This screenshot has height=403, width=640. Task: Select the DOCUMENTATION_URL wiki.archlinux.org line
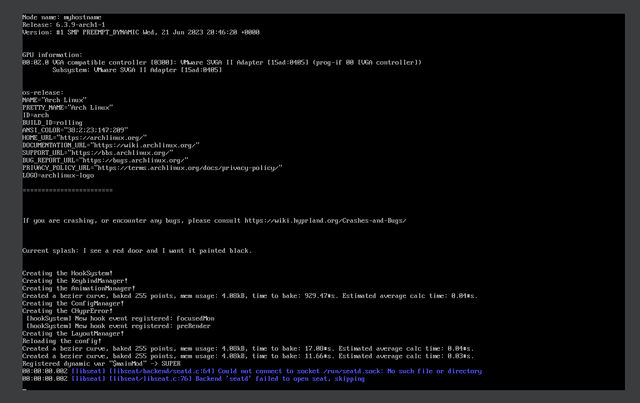coord(111,145)
